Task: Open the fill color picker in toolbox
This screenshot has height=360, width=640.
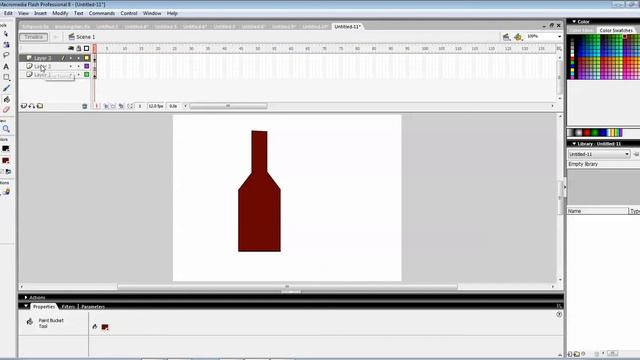Action: point(6,160)
